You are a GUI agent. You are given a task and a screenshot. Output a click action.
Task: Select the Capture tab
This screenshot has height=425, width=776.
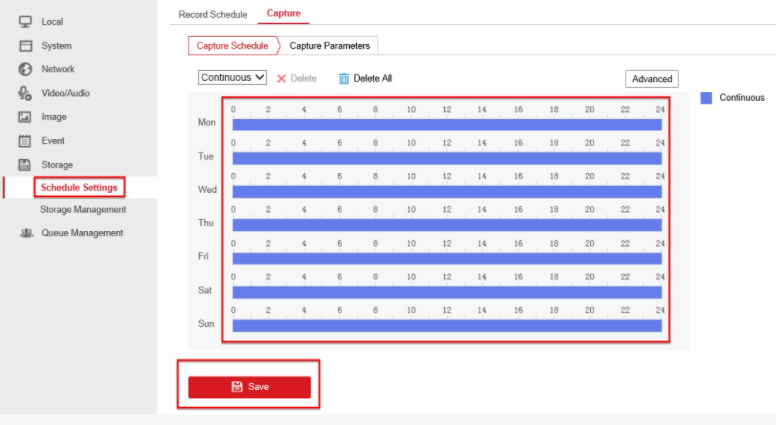[x=283, y=13]
